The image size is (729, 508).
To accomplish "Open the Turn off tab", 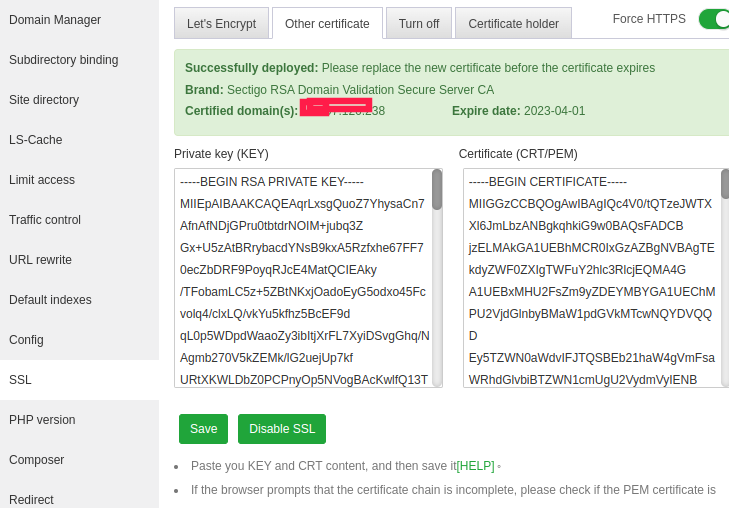I will [419, 23].
